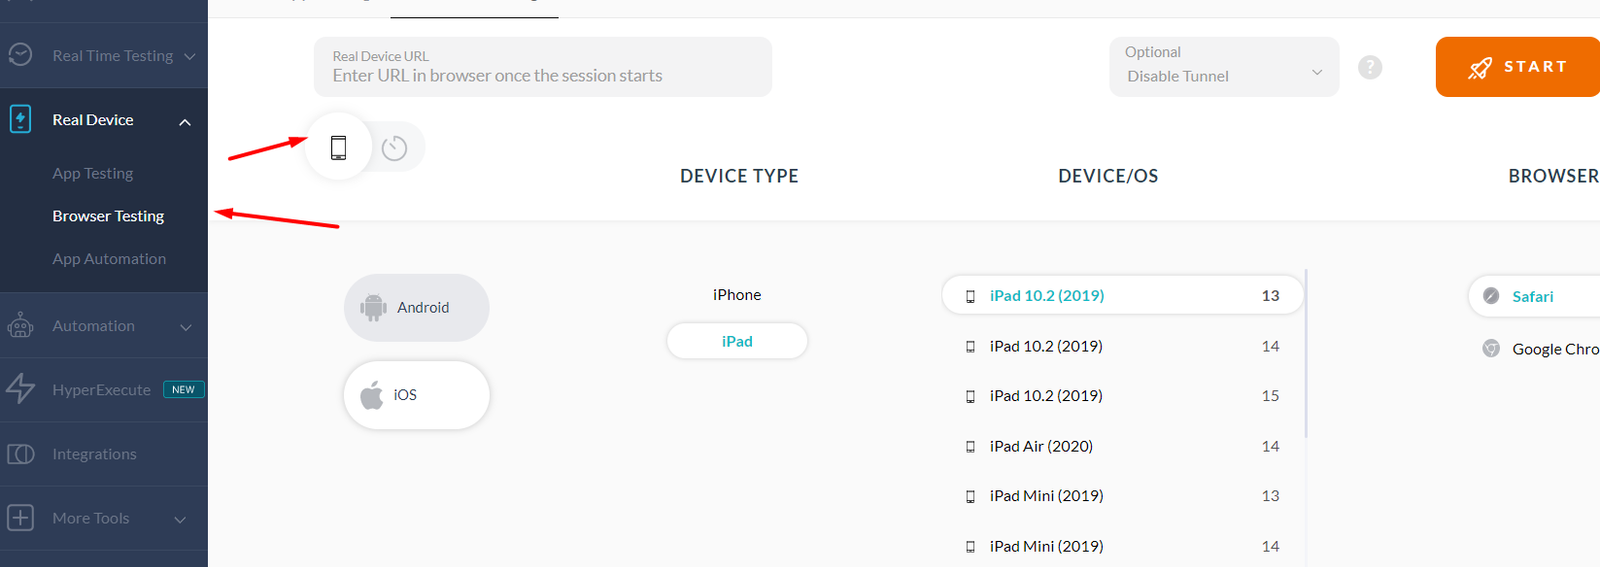The width and height of the screenshot is (1600, 567).
Task: Click the Real Time Testing clock icon
Action: click(x=20, y=55)
